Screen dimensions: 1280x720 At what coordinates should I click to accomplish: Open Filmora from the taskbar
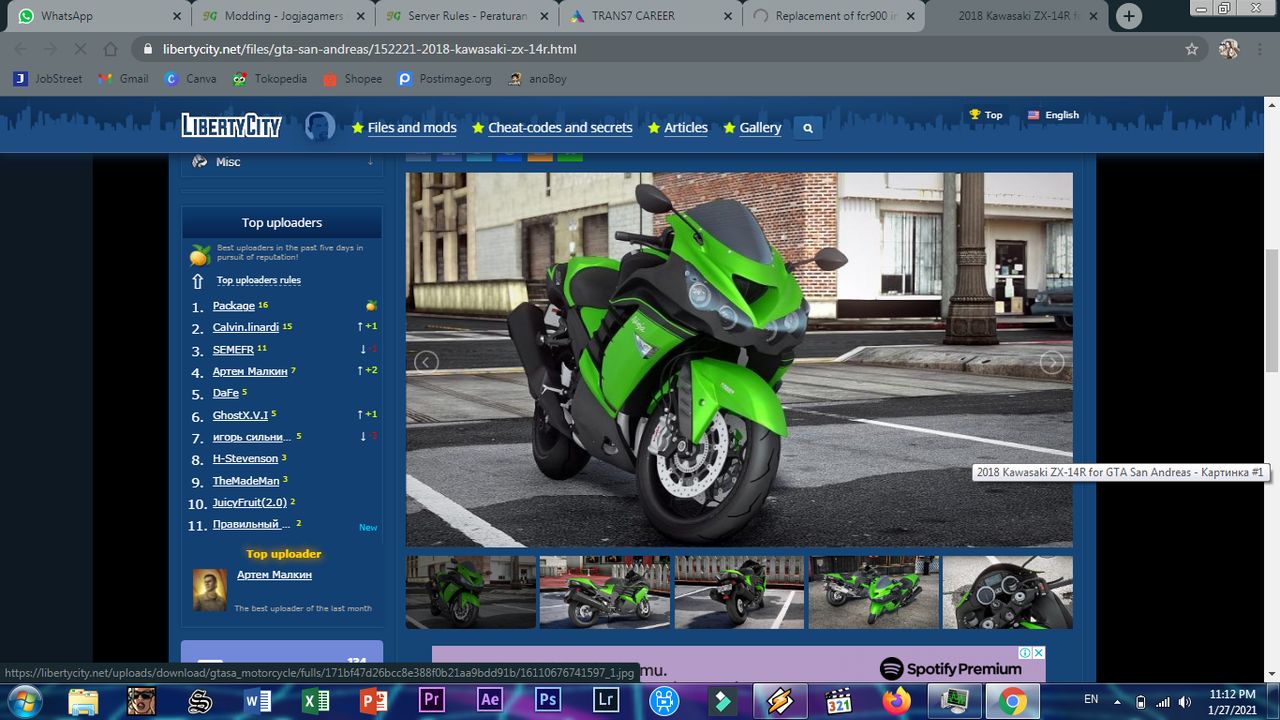click(x=722, y=700)
